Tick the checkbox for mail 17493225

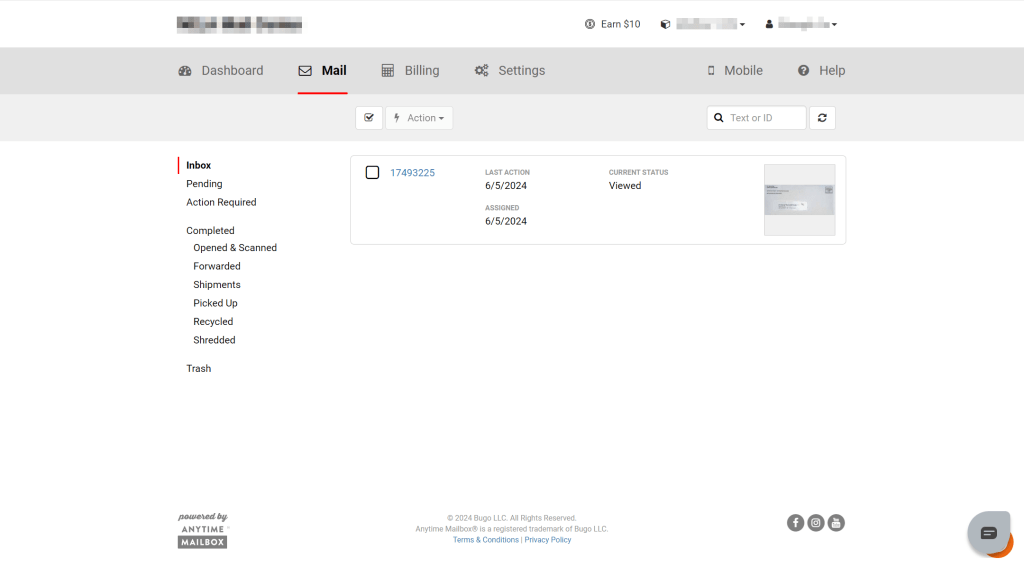click(372, 172)
